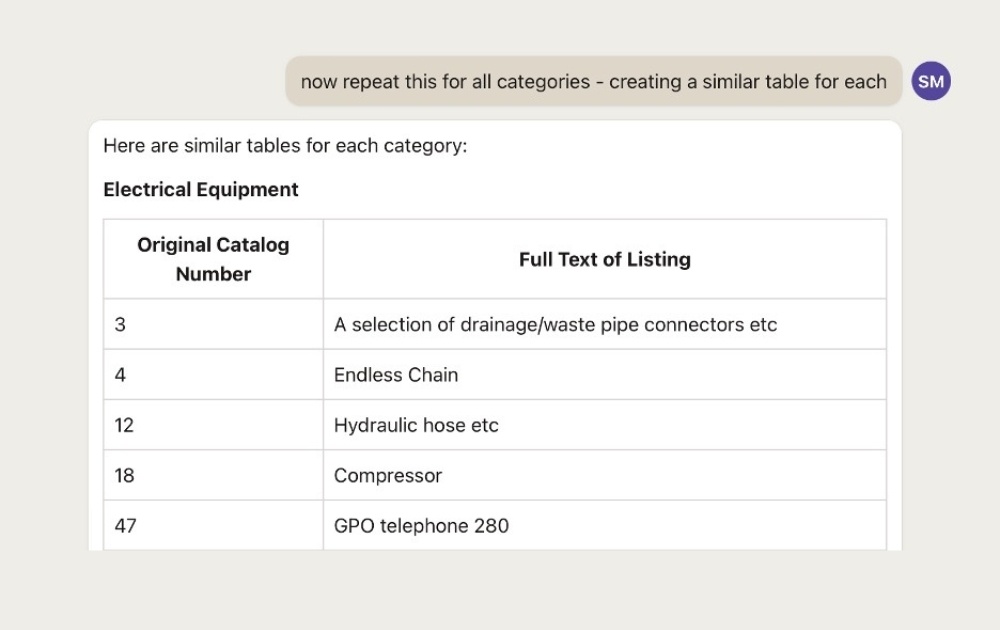Screen dimensions: 1000x630
Task: Select the drainage/waste pipe connectors listing cell
Action: (x=605, y=324)
